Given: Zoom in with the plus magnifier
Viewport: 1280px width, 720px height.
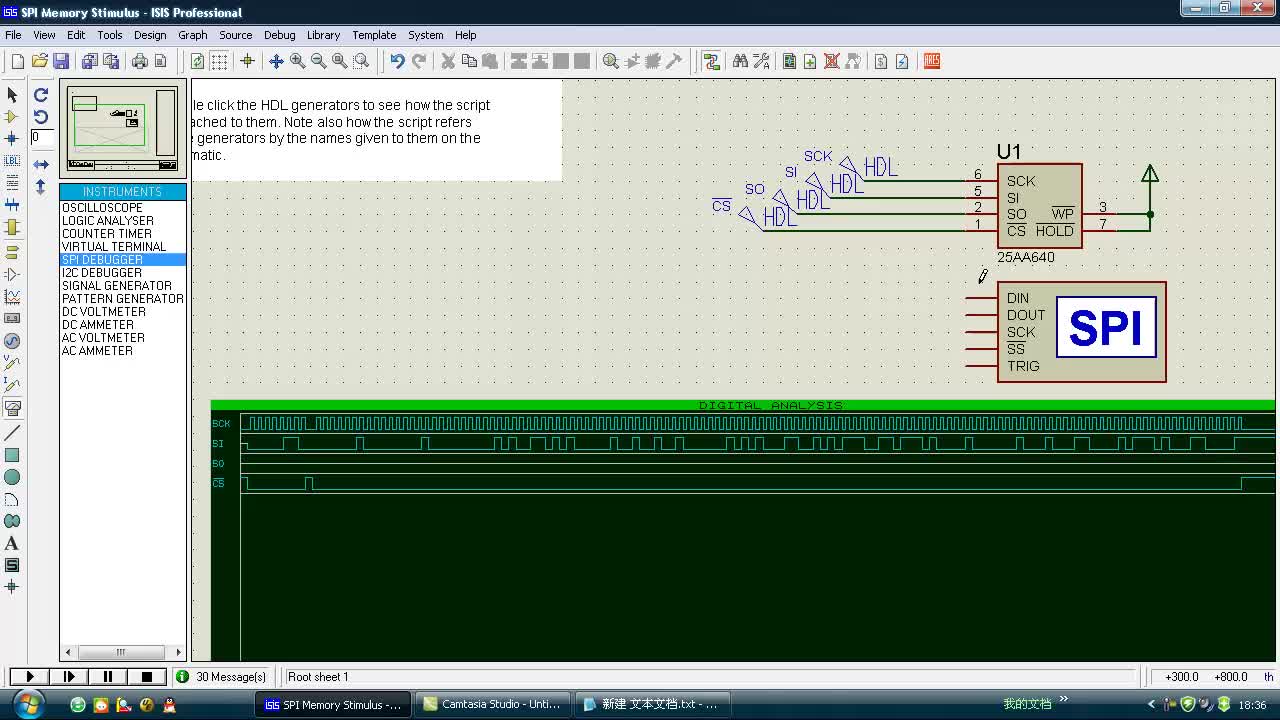Looking at the screenshot, I should click(x=297, y=61).
